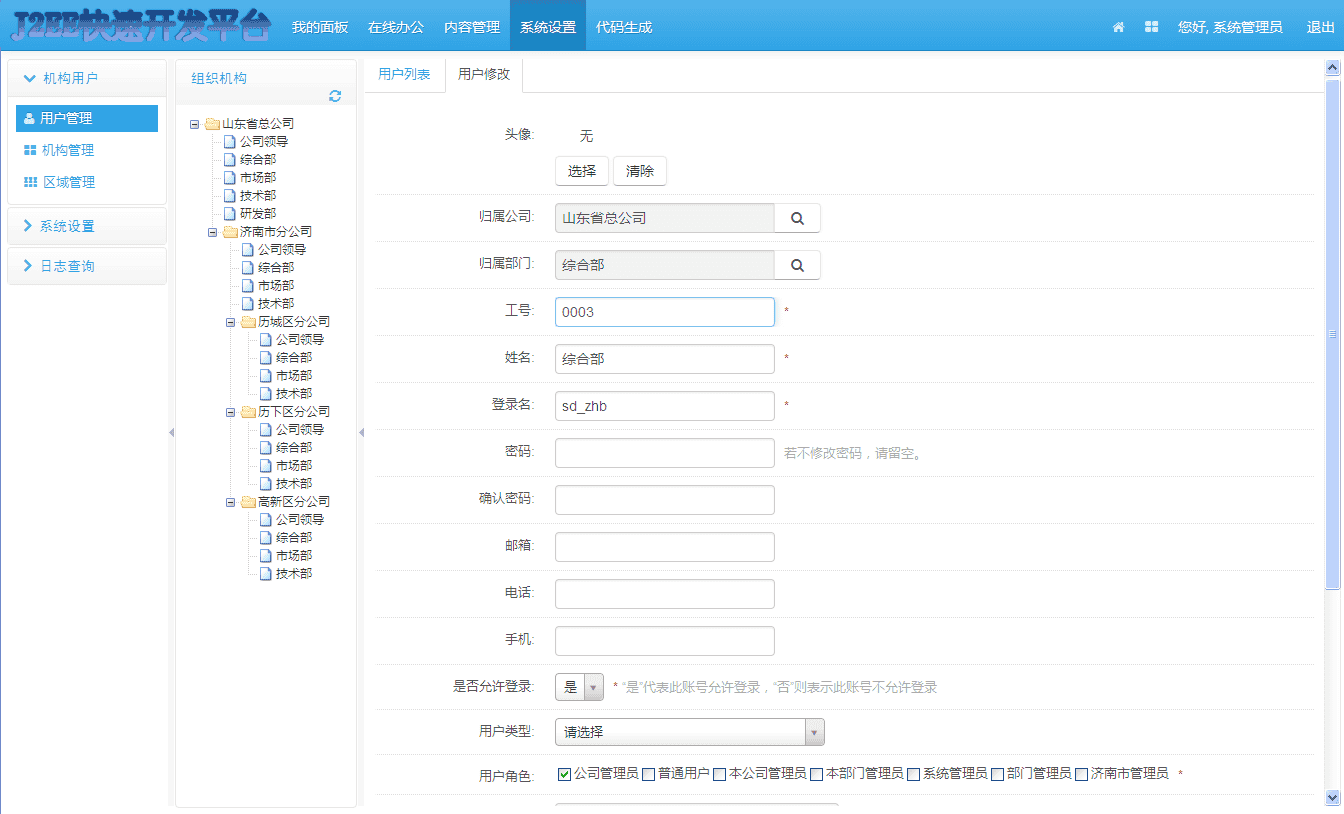Click inside the 邮箱 input field
1344x814 pixels.
click(664, 546)
